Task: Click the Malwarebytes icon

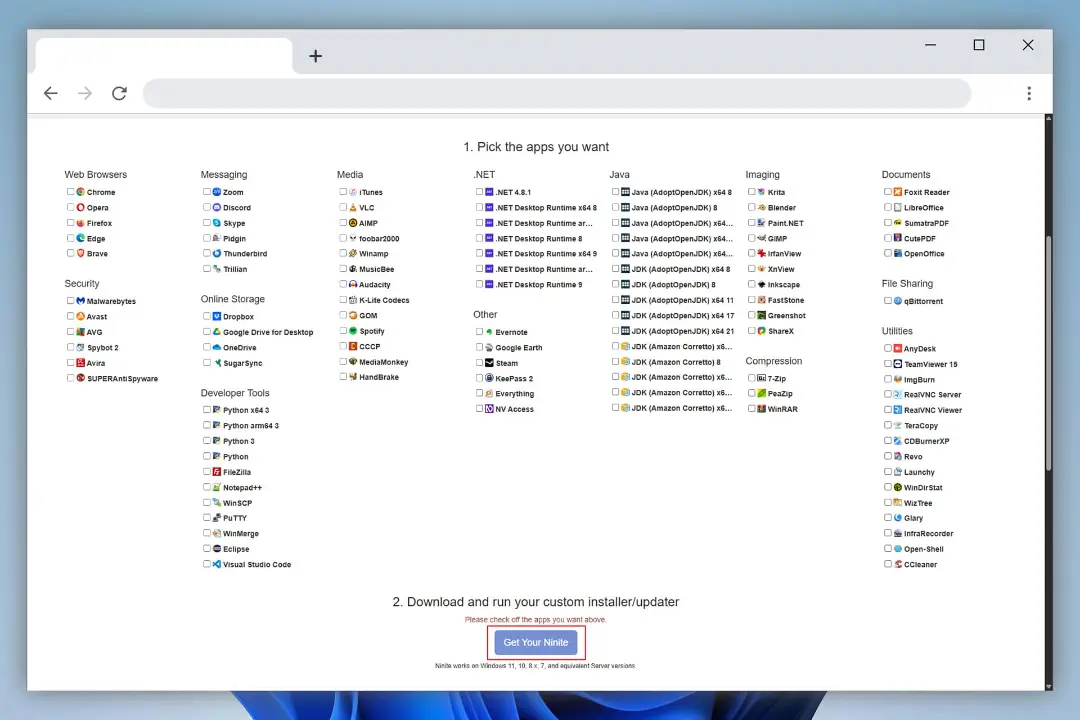Action: (x=81, y=301)
